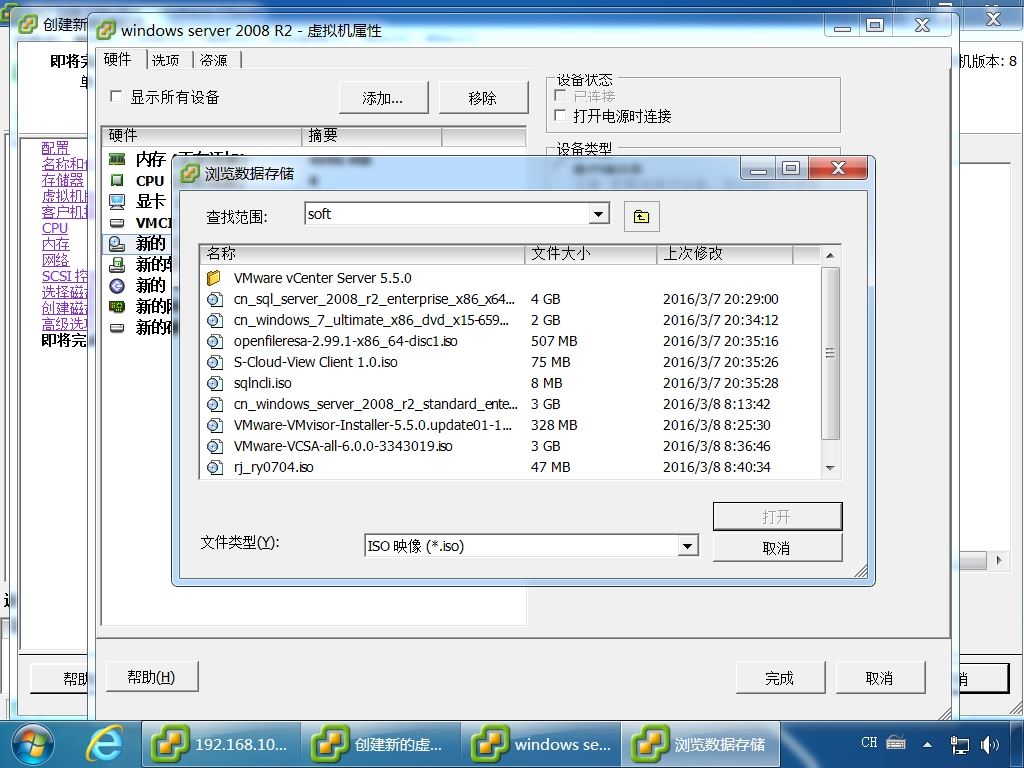Select S-Cloud-View Client 1.0.iso disc icon
The height and width of the screenshot is (768, 1024).
214,362
